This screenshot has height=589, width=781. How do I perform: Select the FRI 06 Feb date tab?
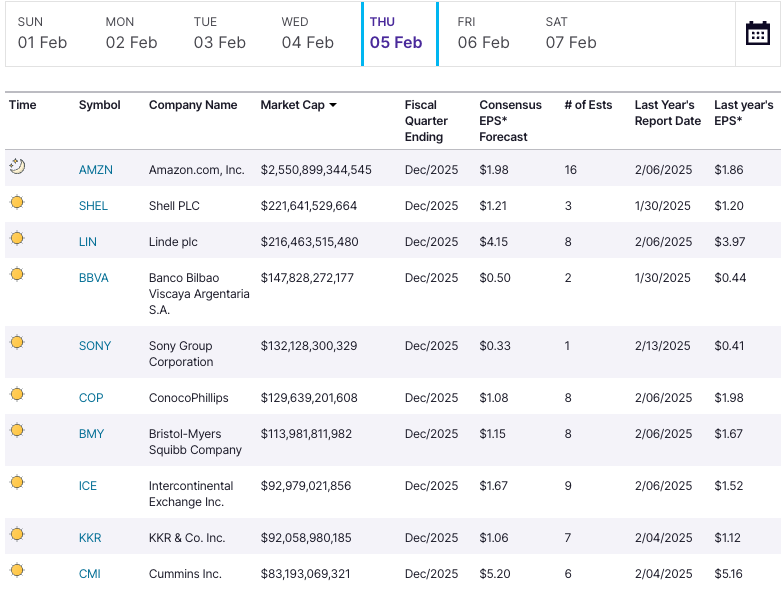tap(483, 34)
